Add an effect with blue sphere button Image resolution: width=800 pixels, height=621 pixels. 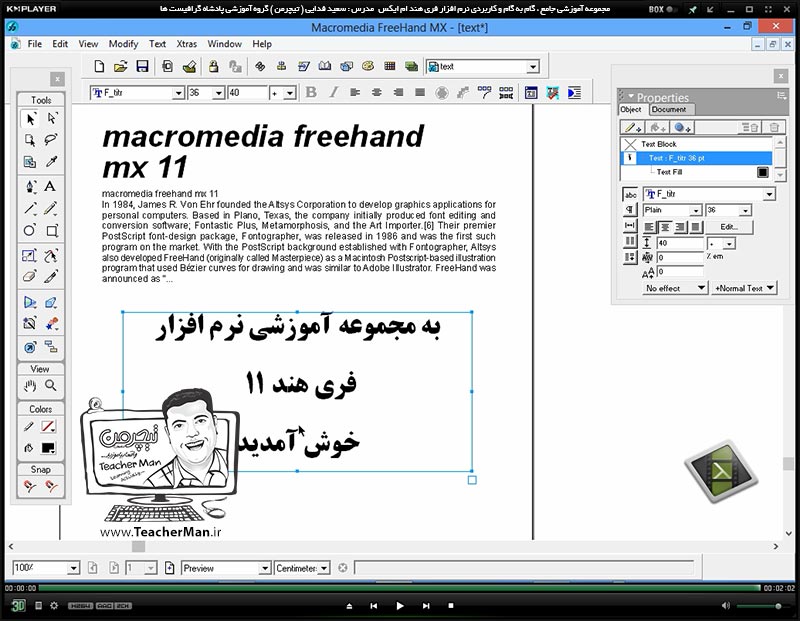[681, 128]
